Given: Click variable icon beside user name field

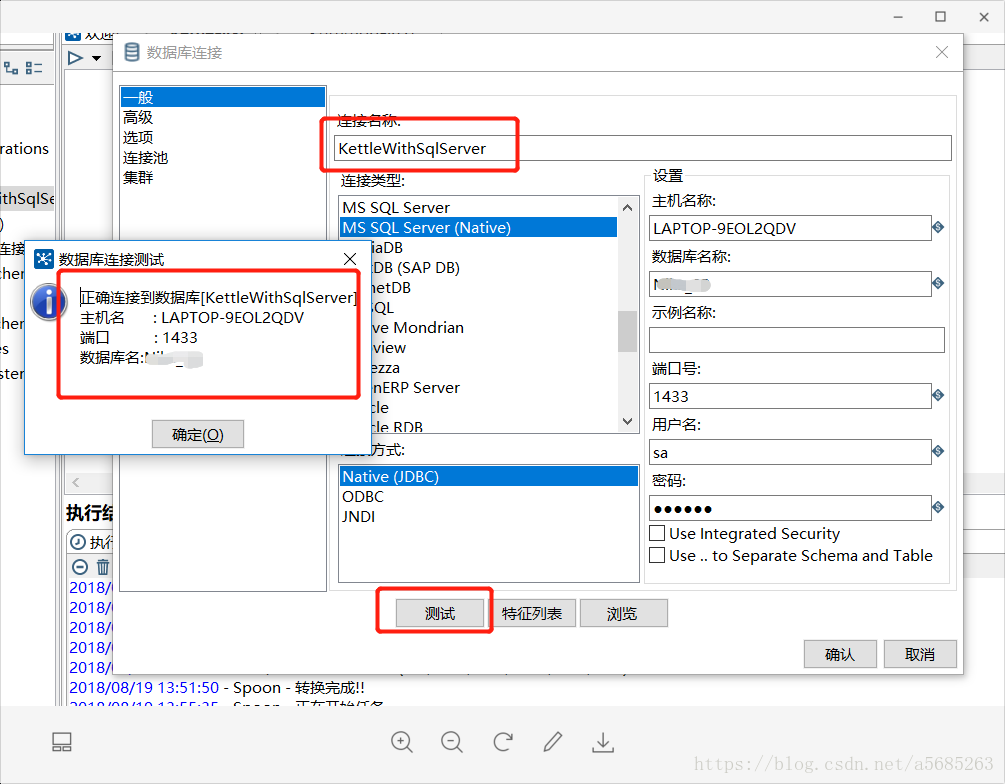Looking at the screenshot, I should click(x=938, y=451).
